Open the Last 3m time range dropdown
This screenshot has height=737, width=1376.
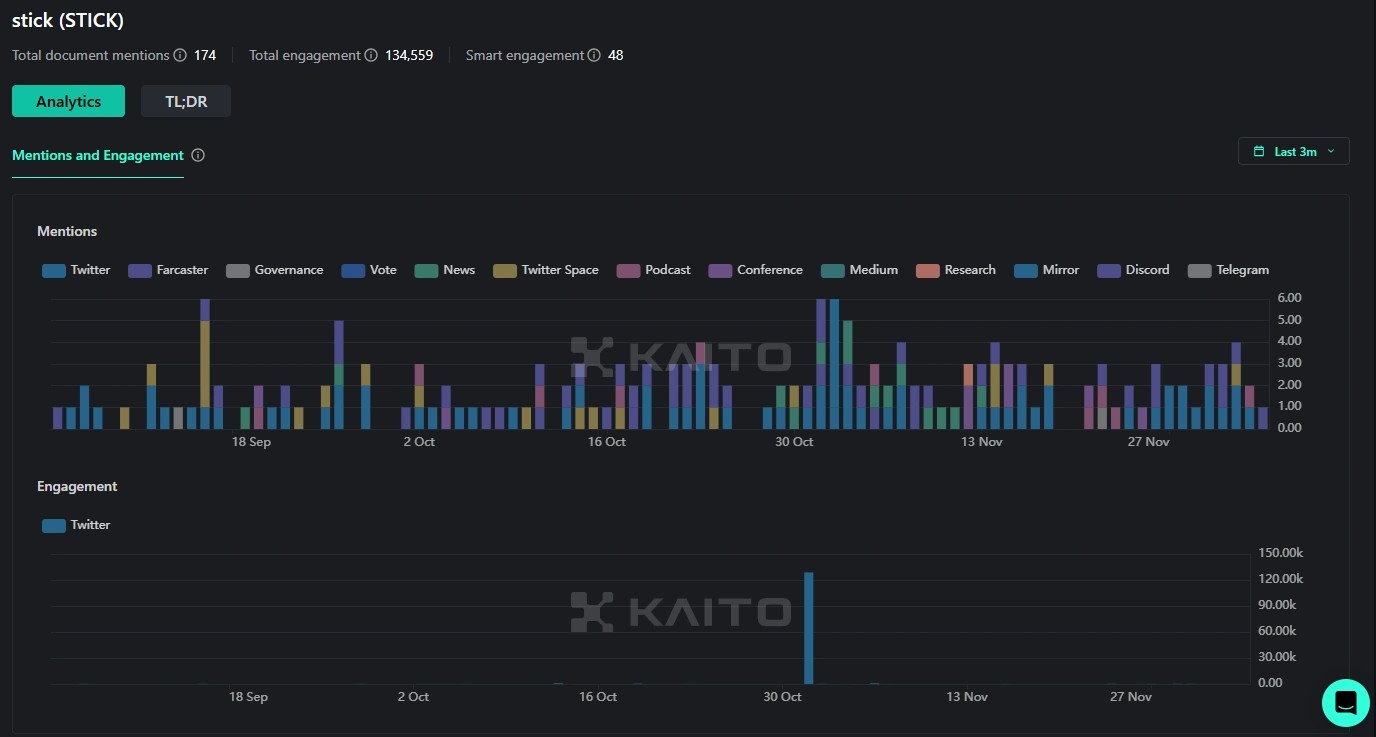click(x=1294, y=152)
